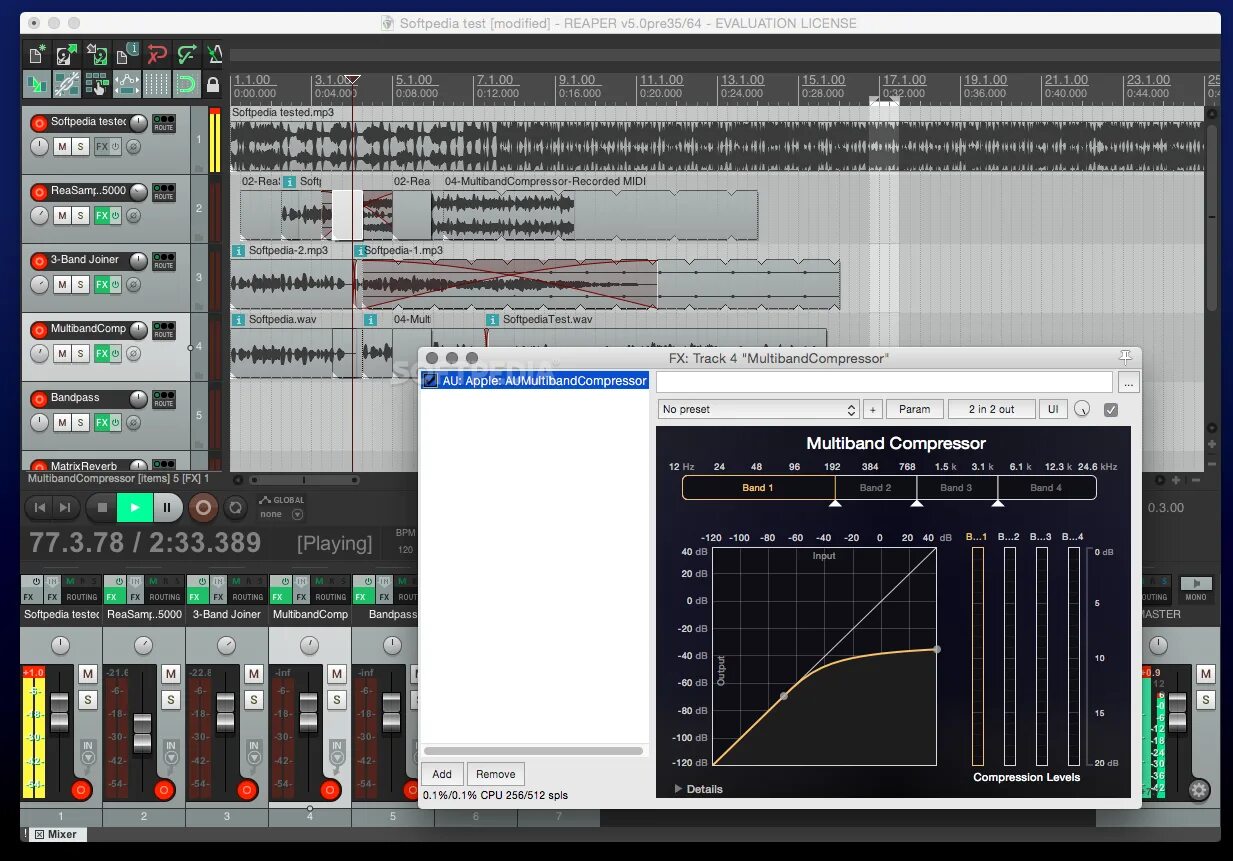Toggle grid lines toolbar icon
1233x861 pixels.
[x=157, y=84]
